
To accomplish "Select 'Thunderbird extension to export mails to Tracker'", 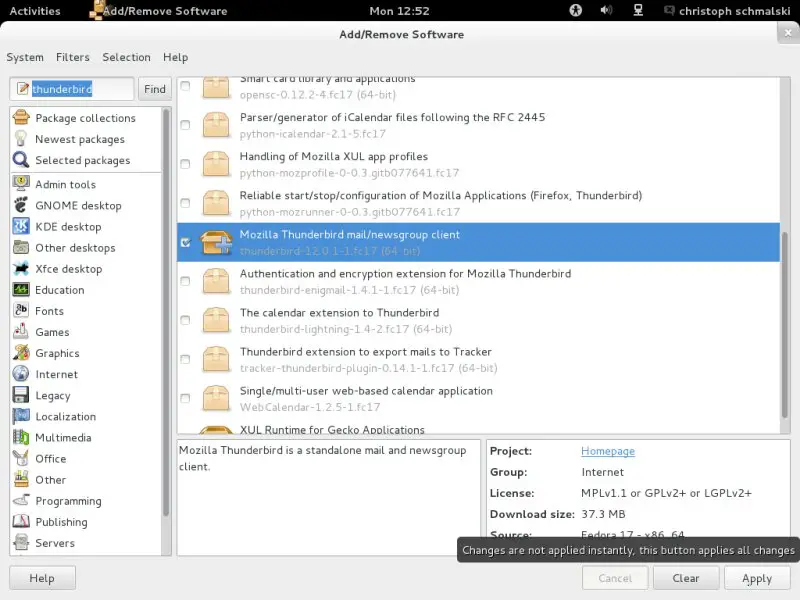I will (478, 360).
